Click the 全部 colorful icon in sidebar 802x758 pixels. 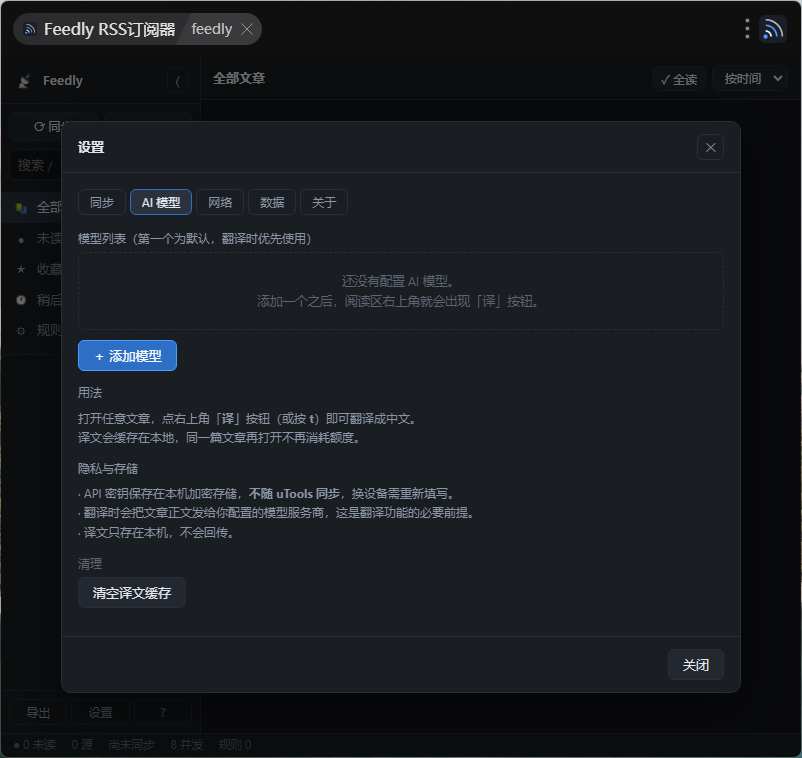[x=21, y=208]
